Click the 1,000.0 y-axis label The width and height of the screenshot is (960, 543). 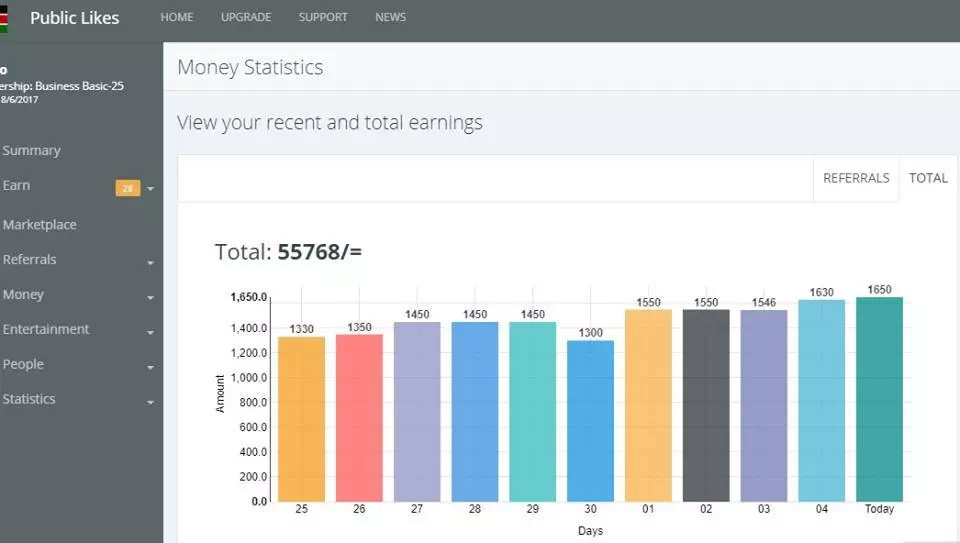(x=249, y=378)
